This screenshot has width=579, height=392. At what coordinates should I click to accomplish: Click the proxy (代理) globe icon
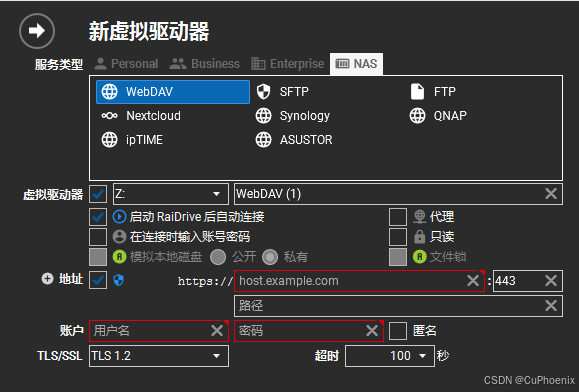[x=420, y=217]
